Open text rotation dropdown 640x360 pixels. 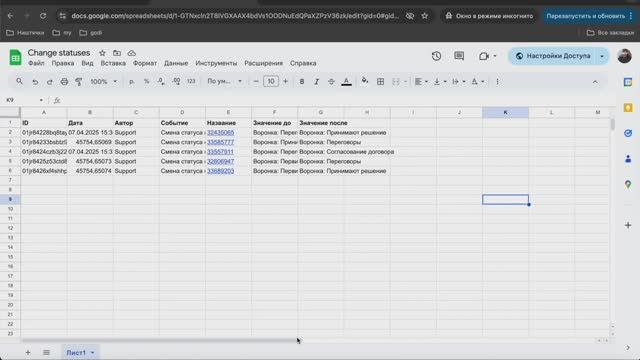[x=477, y=82]
